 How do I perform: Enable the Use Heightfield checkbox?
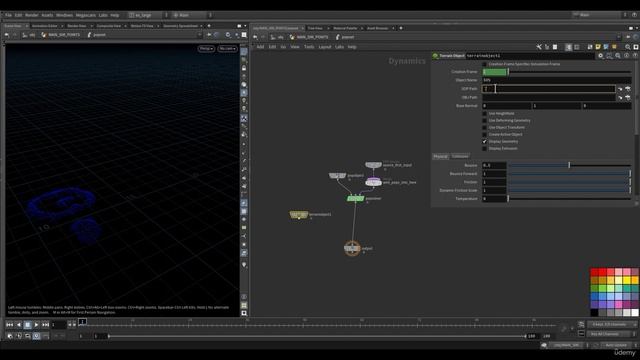[x=484, y=113]
